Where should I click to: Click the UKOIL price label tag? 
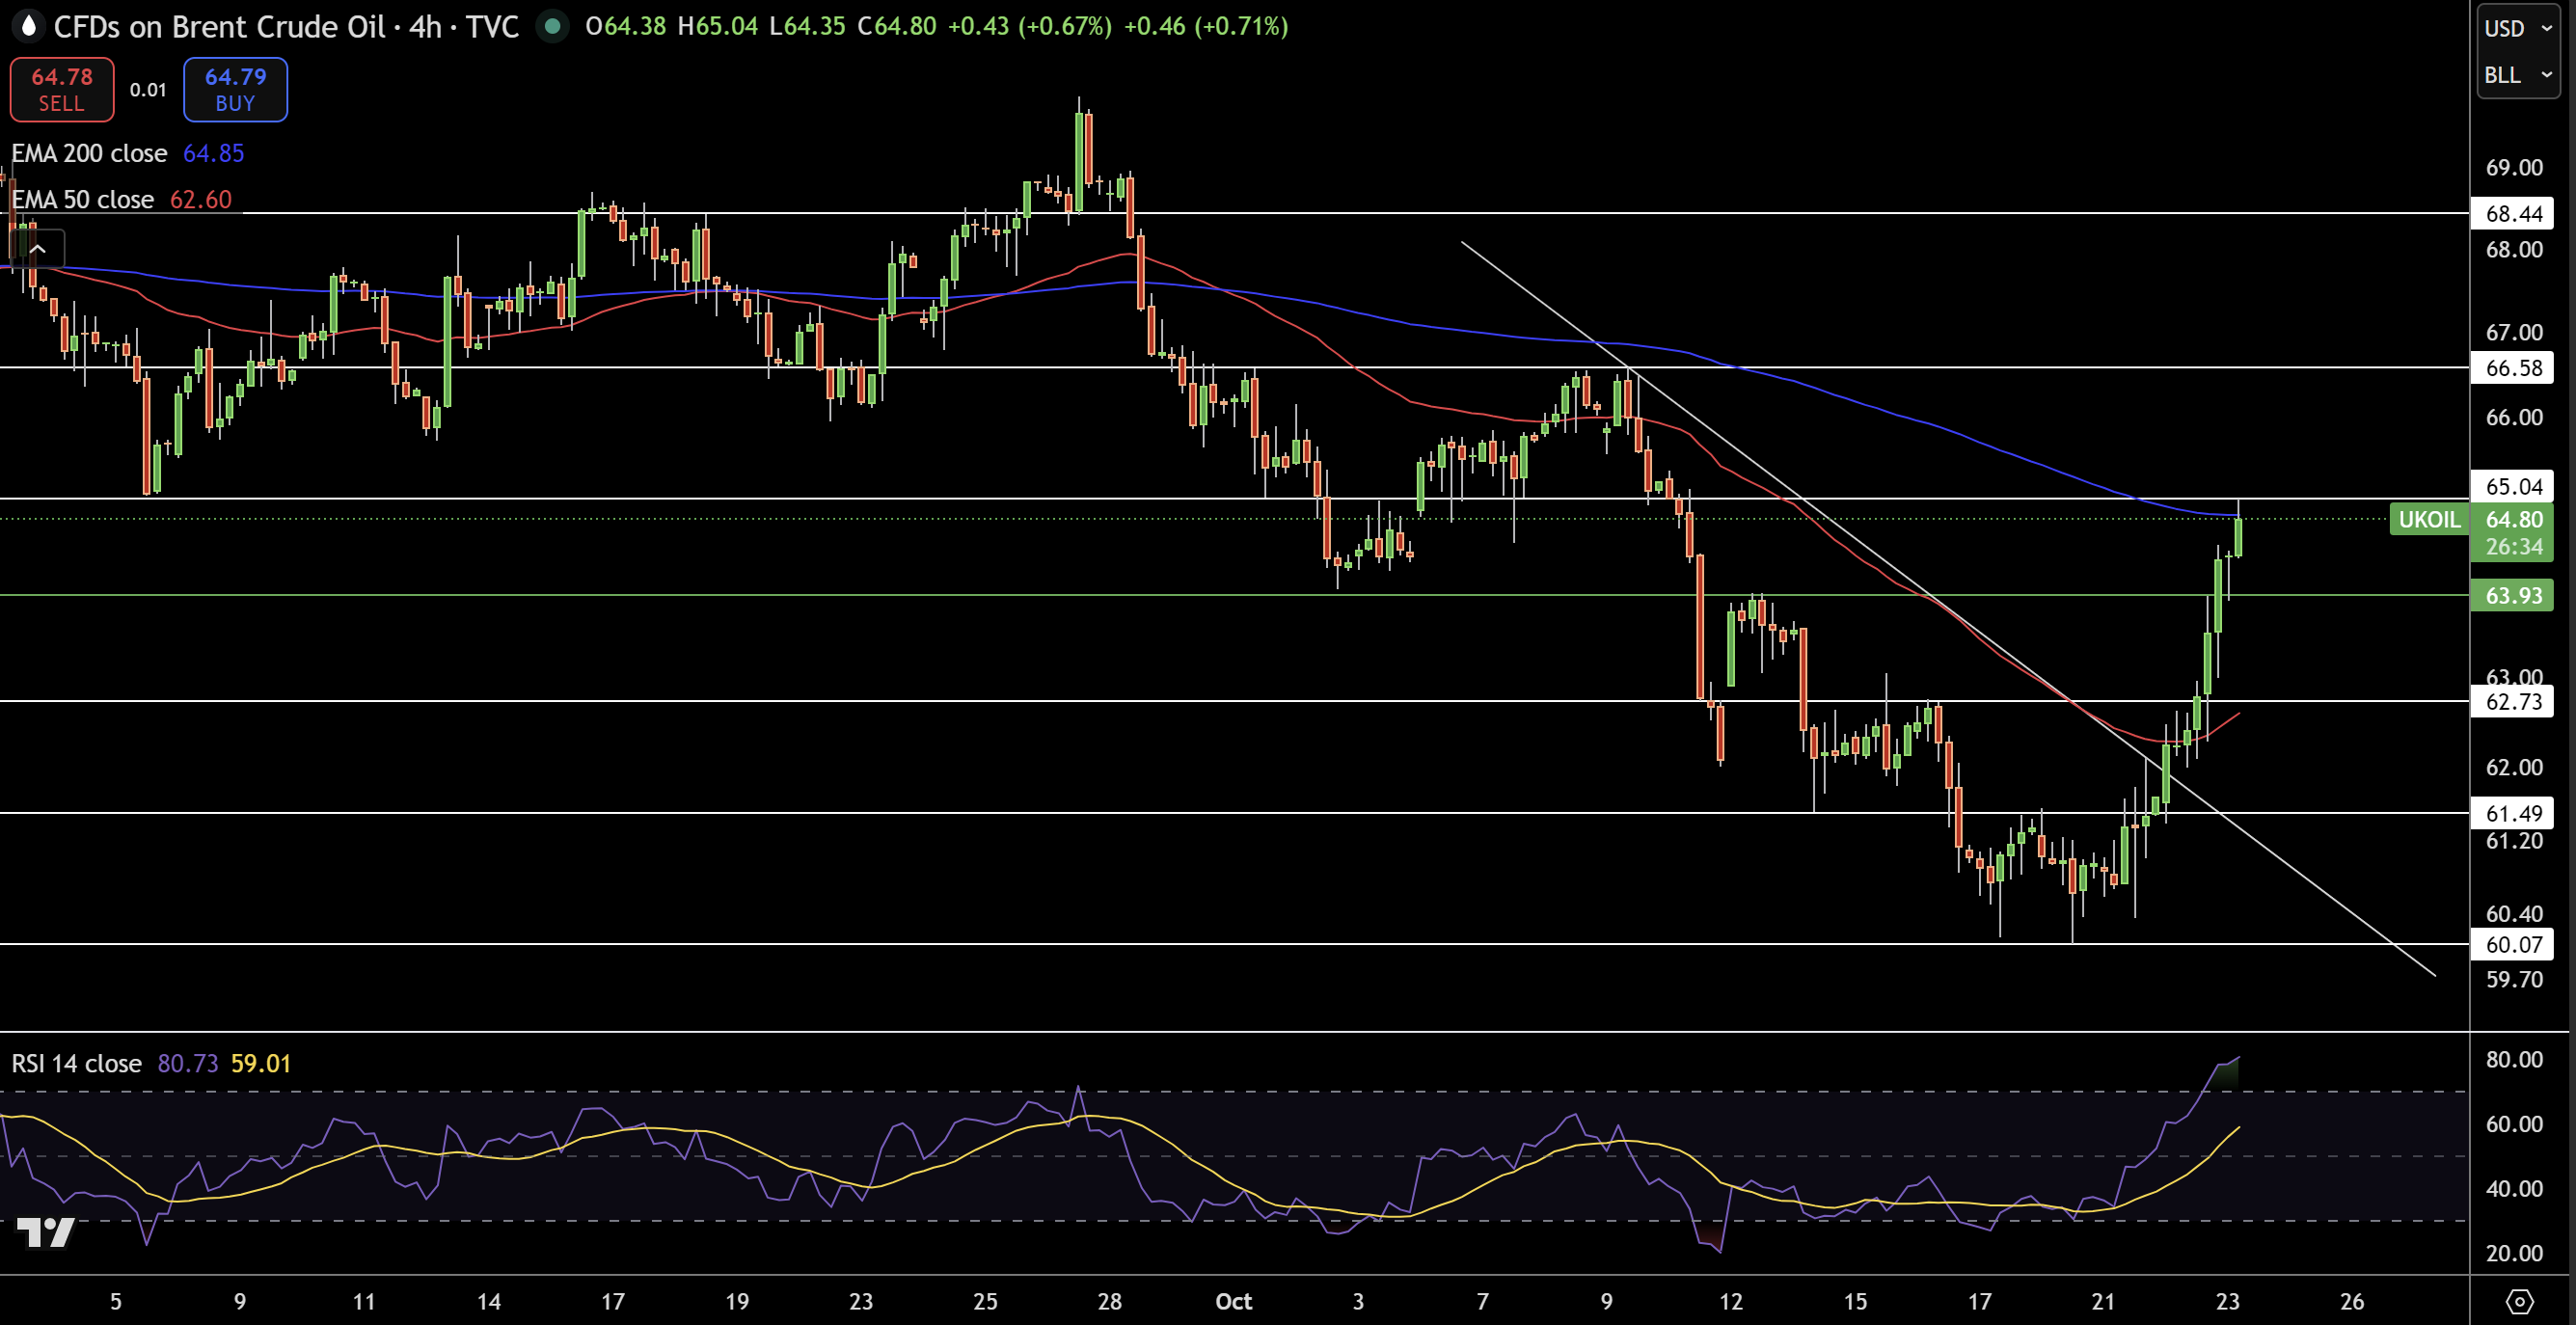[2429, 519]
